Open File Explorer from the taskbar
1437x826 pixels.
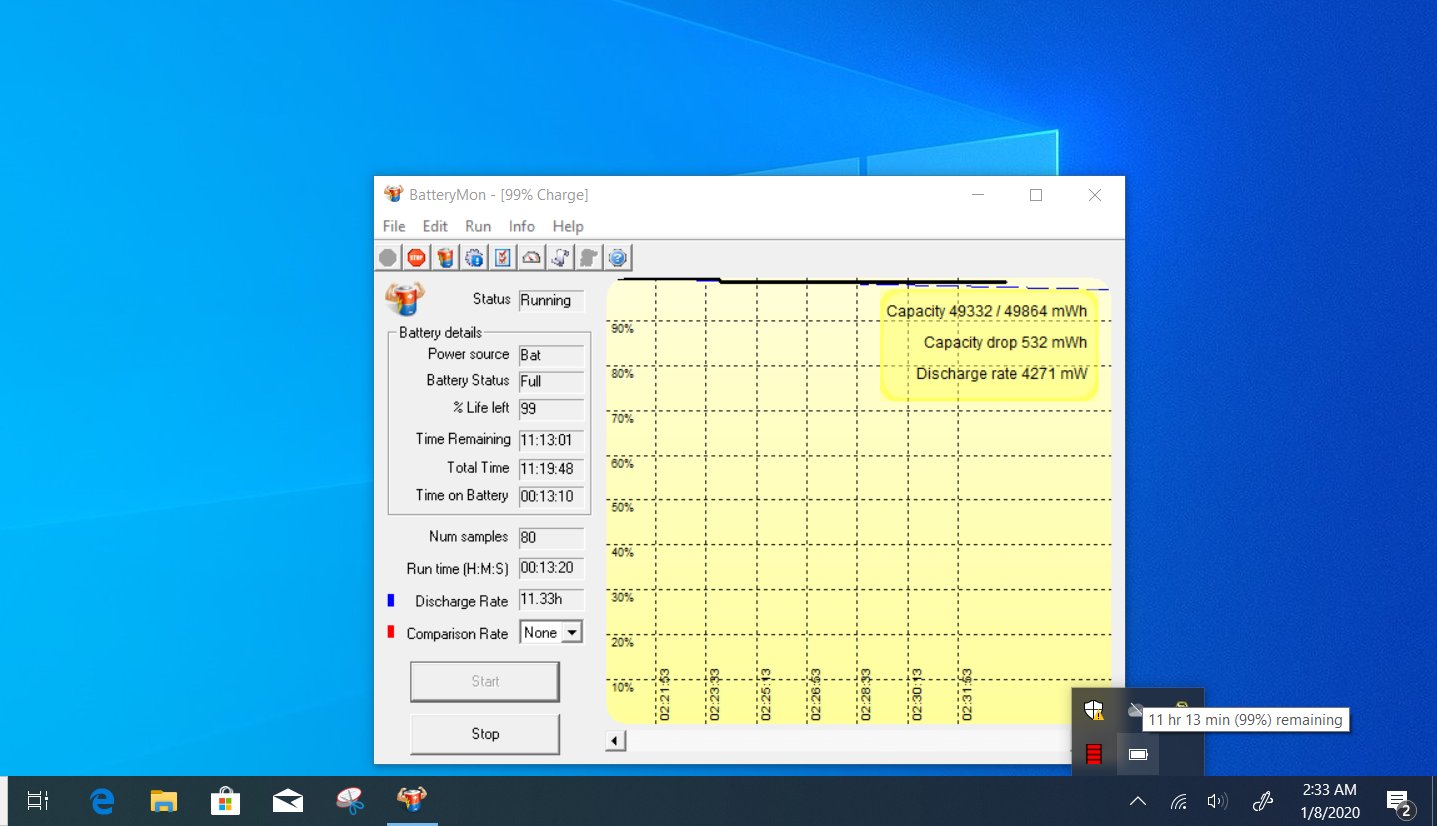[164, 801]
